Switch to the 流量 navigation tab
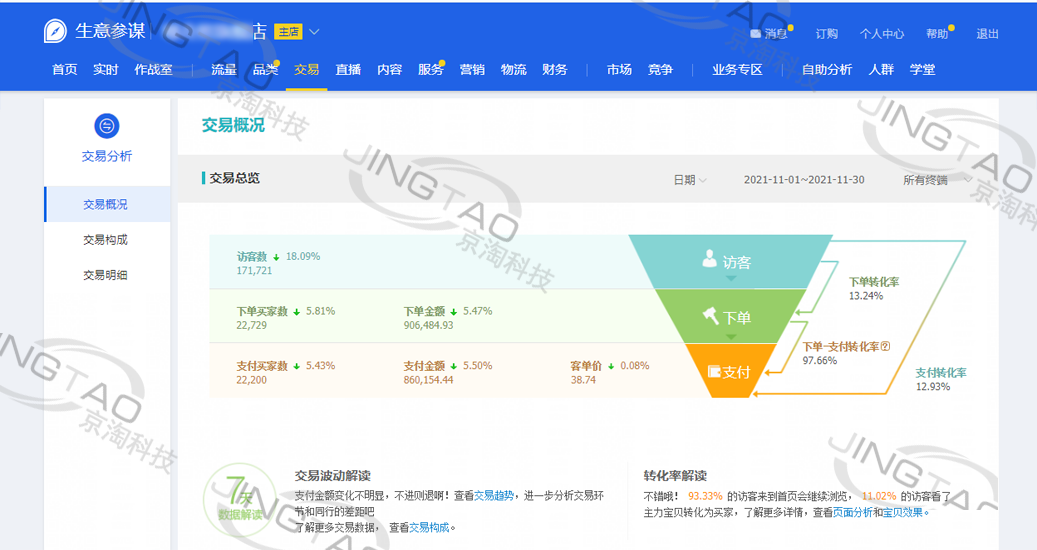Viewport: 1037px width, 550px height. click(224, 70)
